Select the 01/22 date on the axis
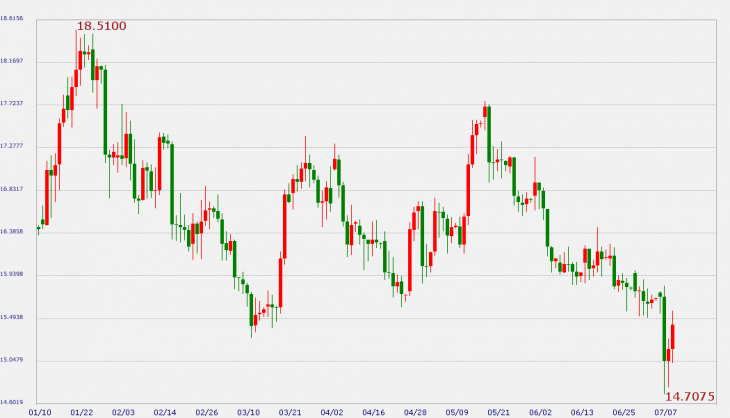The height and width of the screenshot is (418, 730). point(82,411)
